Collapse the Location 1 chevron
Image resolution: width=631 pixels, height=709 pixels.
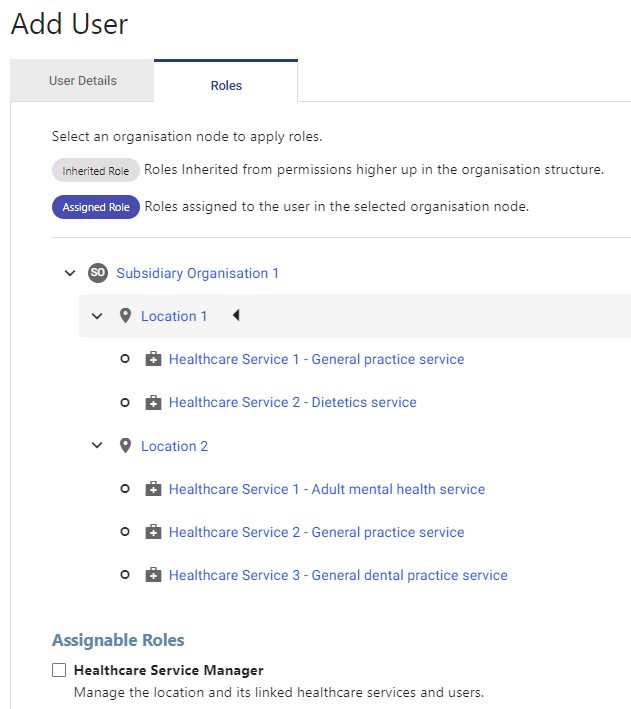(97, 316)
